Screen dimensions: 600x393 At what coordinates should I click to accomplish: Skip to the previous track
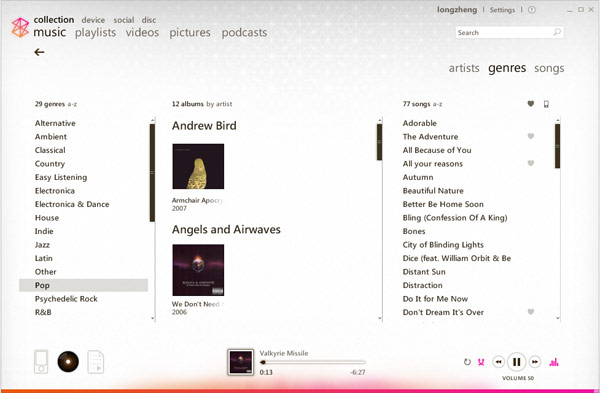498,362
